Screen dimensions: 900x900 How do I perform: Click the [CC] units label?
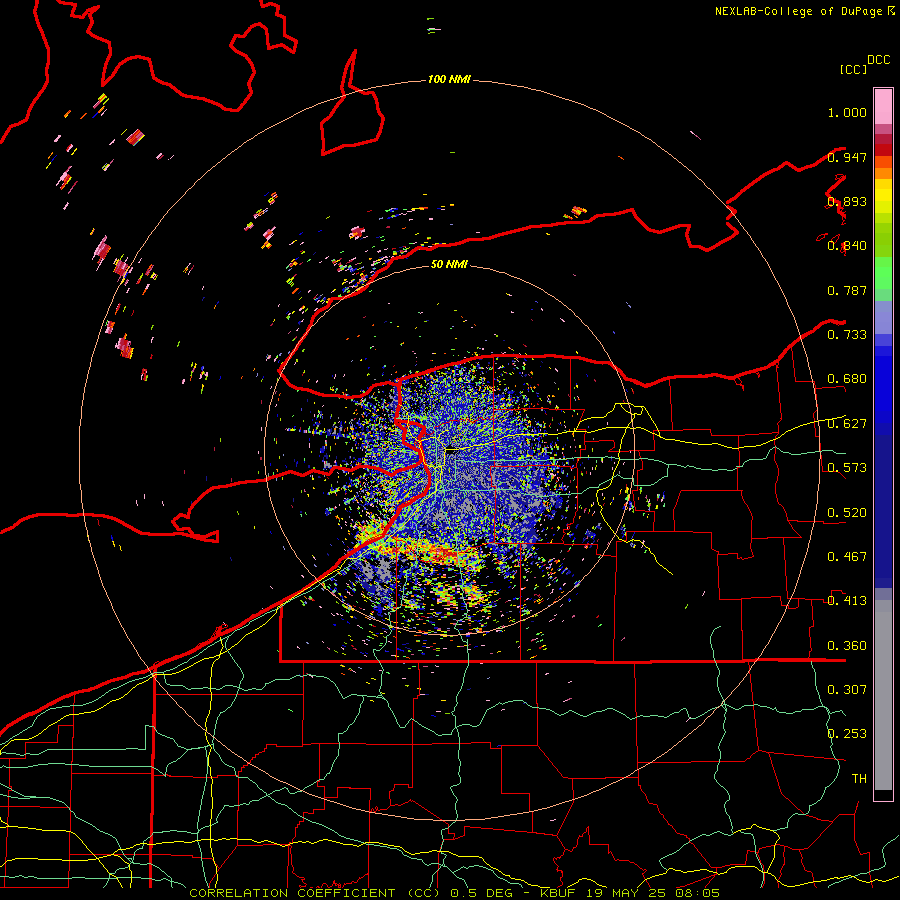pos(853,69)
